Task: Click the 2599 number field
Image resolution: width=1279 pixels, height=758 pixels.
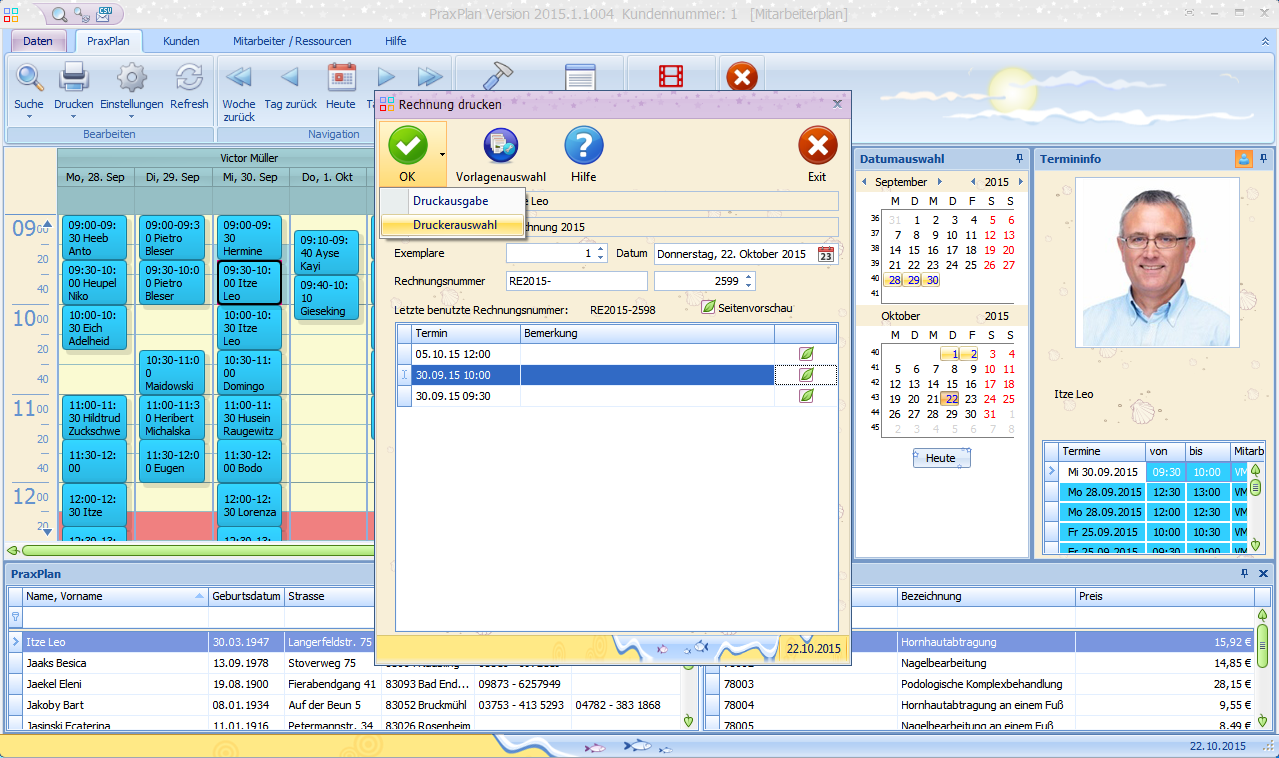Action: coord(698,281)
